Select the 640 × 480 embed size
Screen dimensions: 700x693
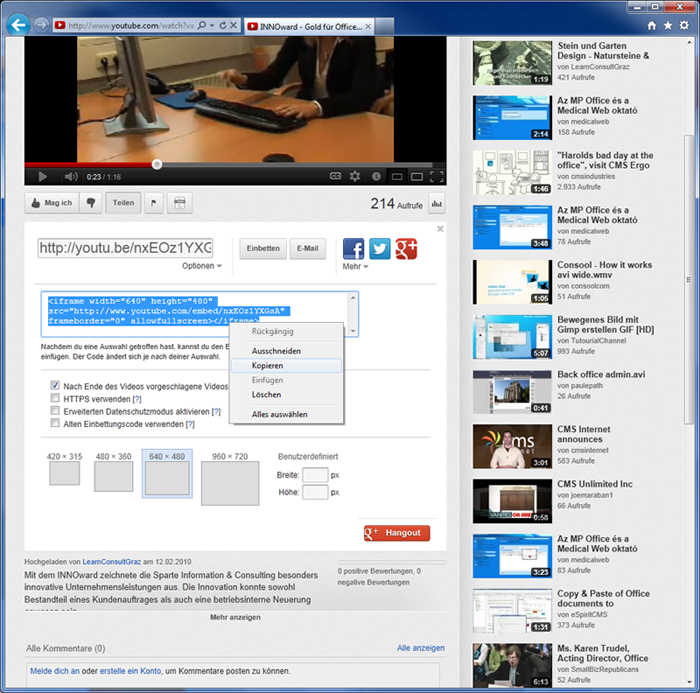[x=167, y=473]
